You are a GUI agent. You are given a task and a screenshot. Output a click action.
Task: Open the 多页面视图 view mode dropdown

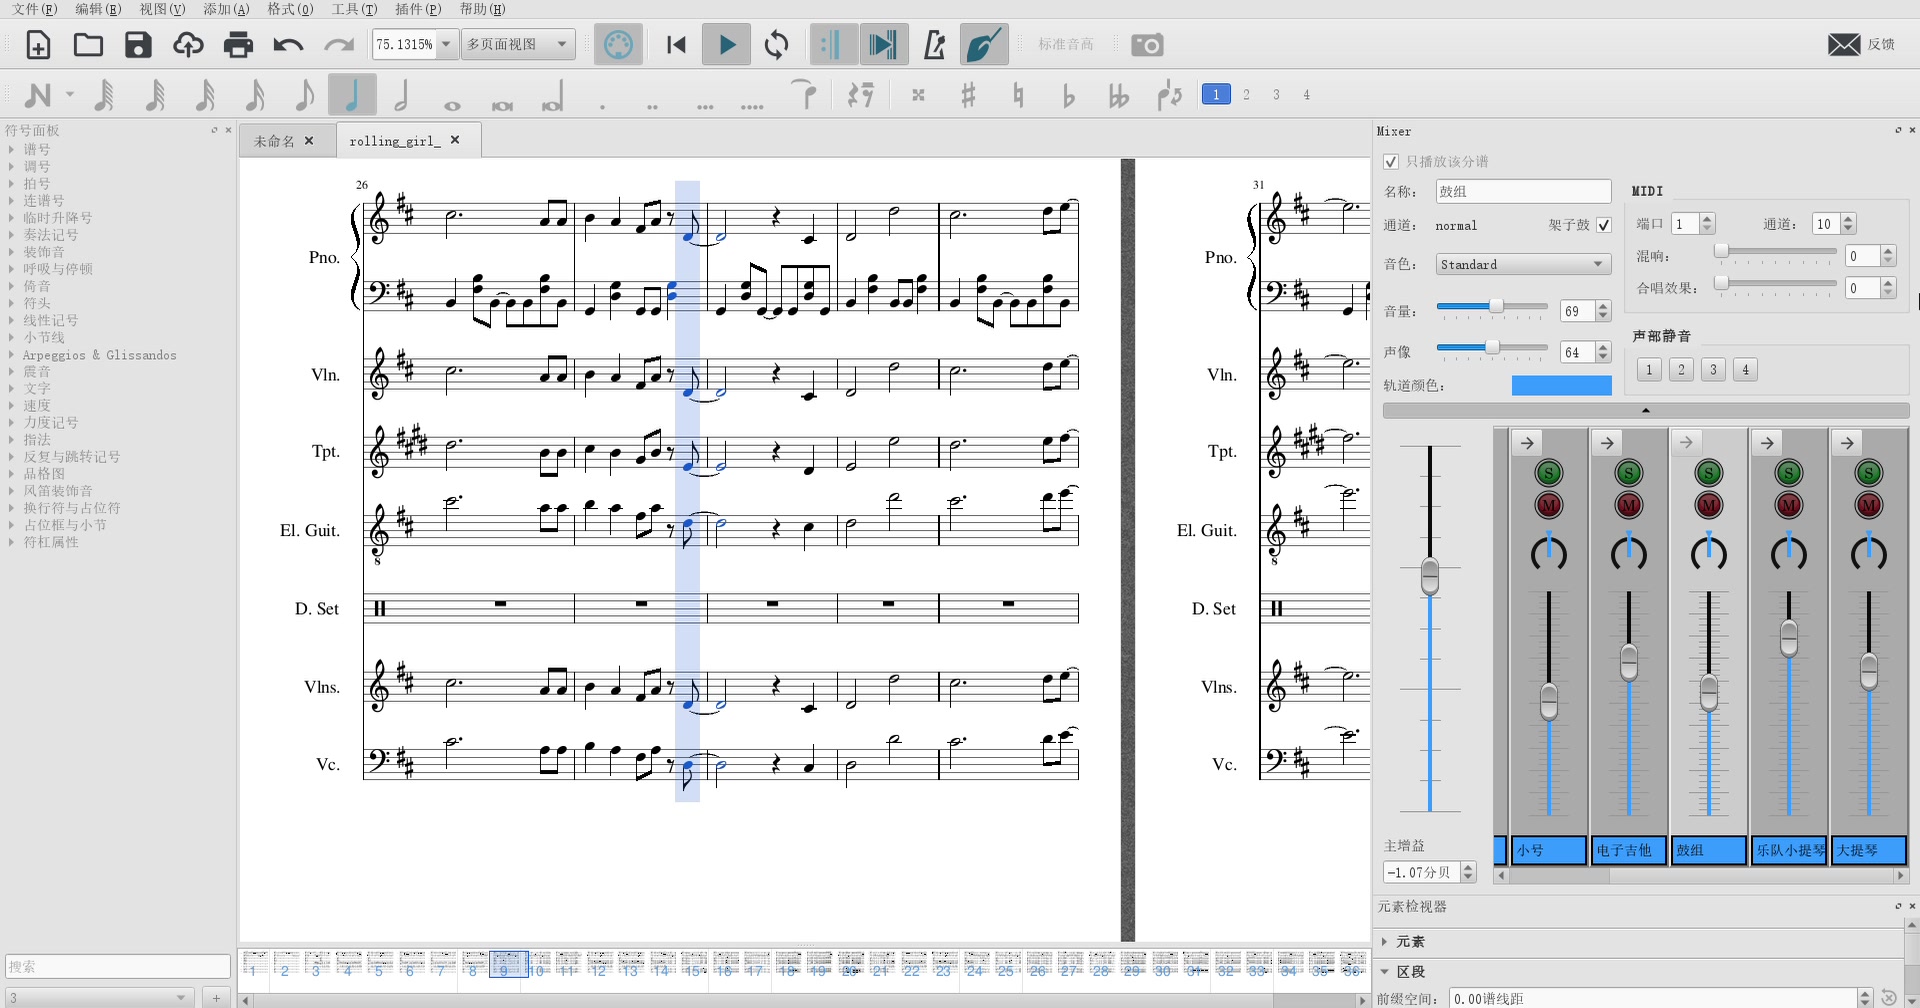[x=518, y=44]
